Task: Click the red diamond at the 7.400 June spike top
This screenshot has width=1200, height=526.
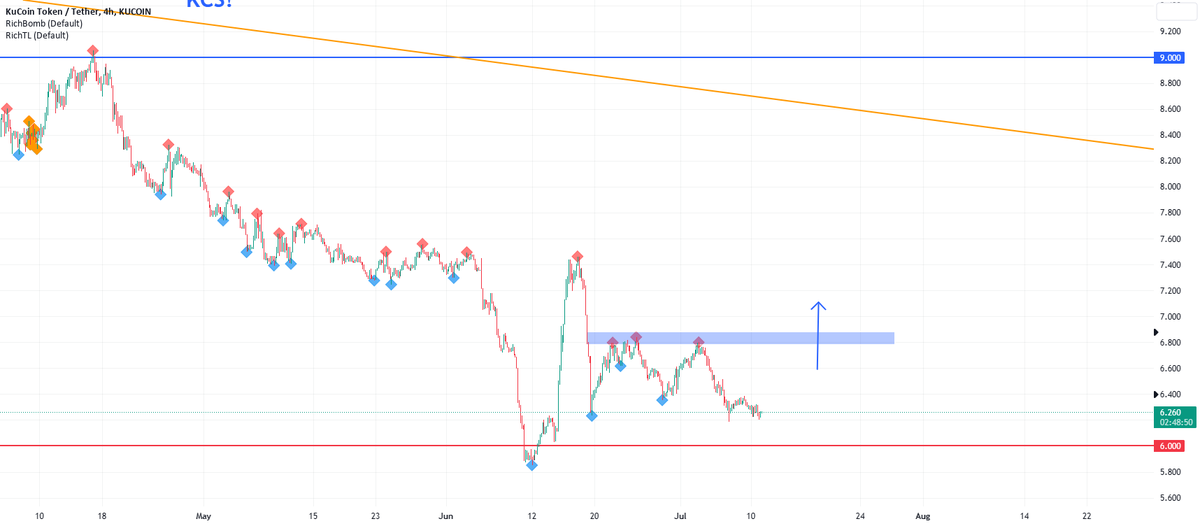Action: [x=577, y=256]
